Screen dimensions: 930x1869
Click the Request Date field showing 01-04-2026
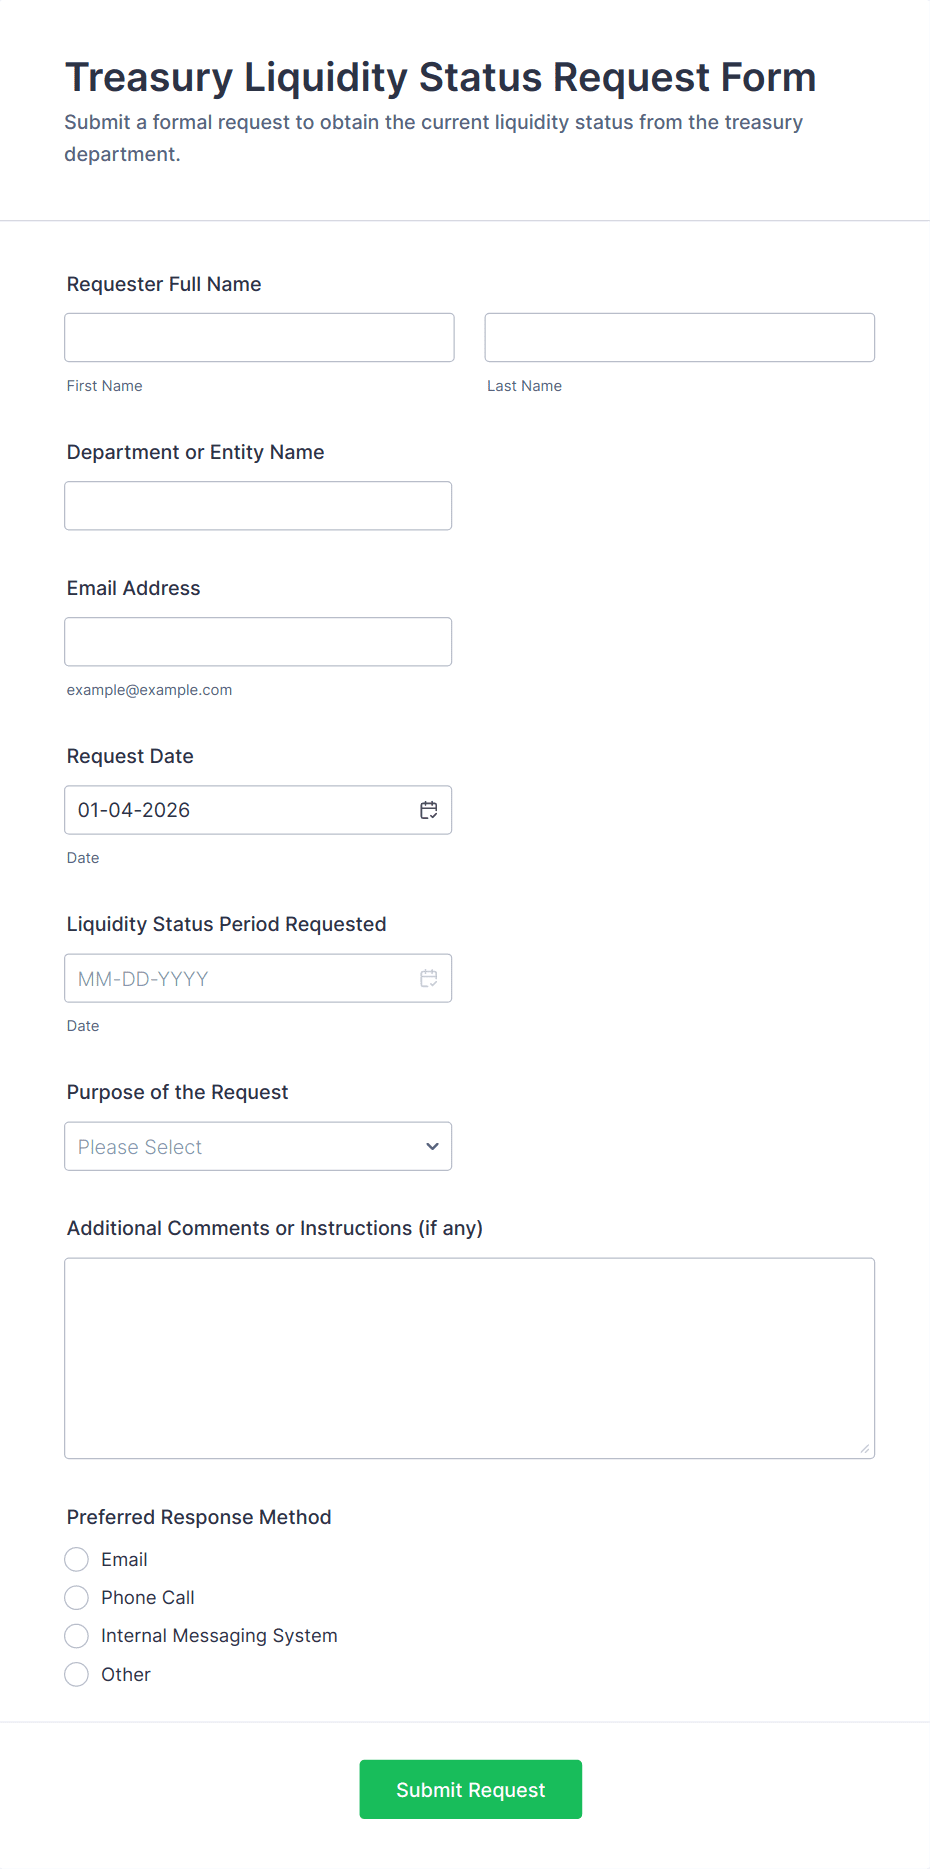click(240, 810)
